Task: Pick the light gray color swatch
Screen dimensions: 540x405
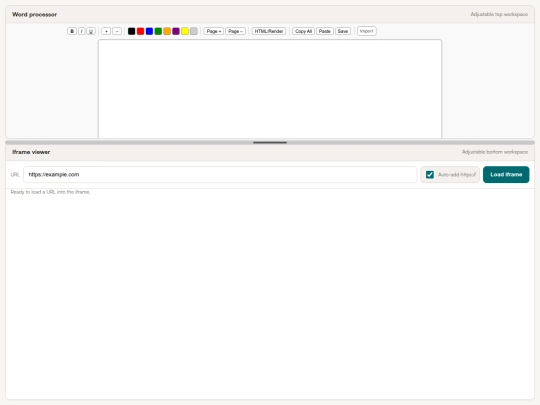Action: (194, 31)
